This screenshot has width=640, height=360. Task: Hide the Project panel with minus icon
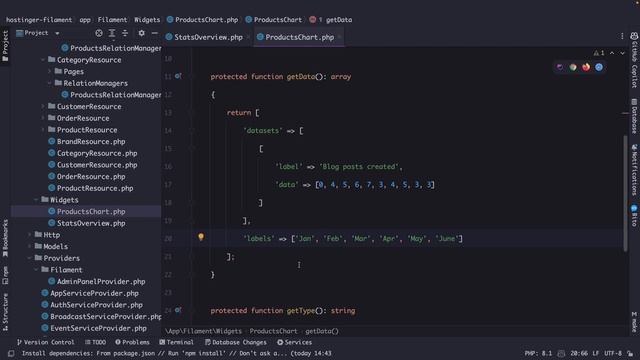click(155, 33)
